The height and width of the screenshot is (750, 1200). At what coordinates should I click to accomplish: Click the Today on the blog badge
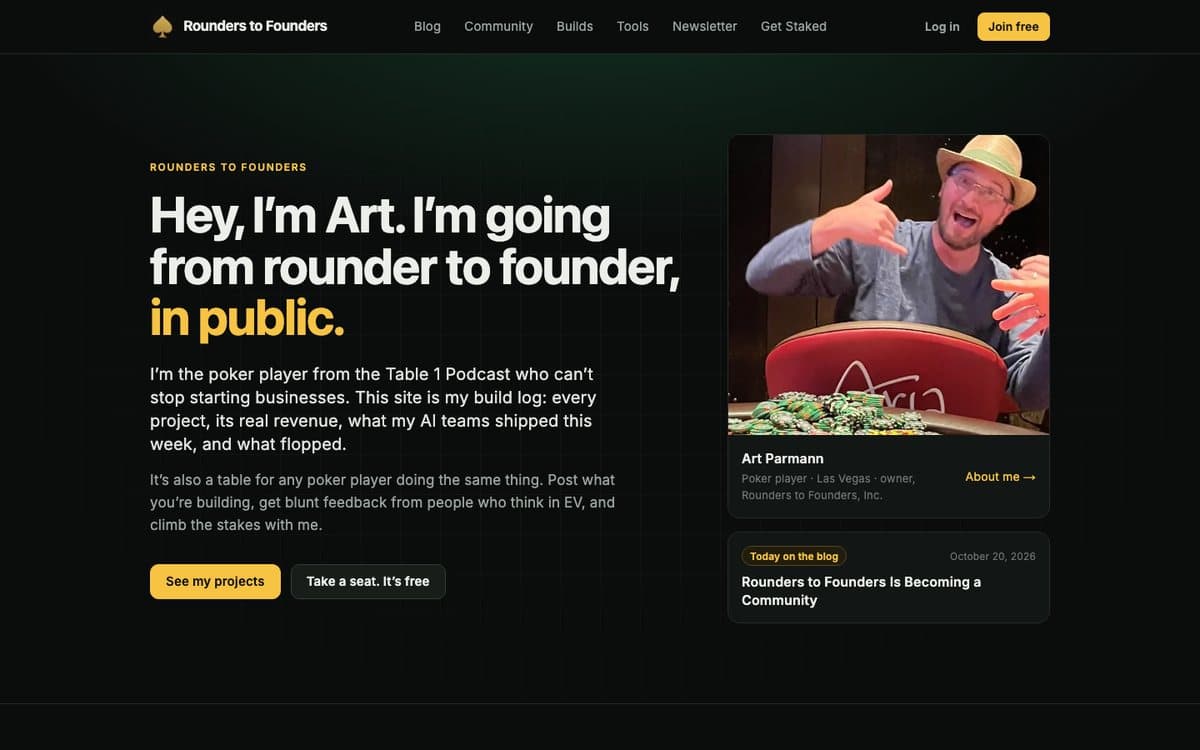[x=794, y=556]
